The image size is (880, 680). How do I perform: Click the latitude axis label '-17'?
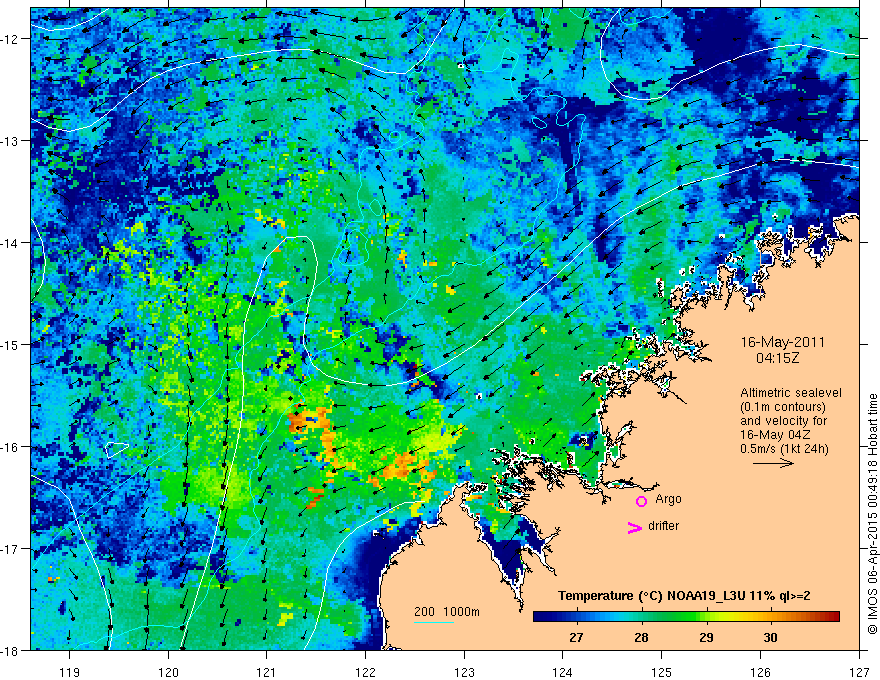[11, 549]
